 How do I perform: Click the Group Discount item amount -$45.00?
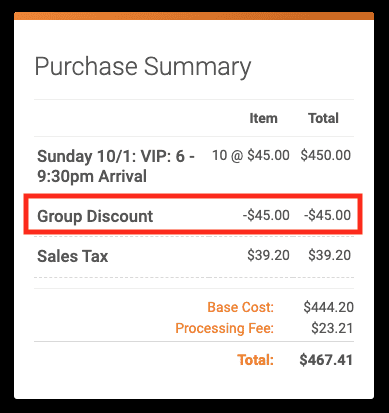tap(266, 215)
